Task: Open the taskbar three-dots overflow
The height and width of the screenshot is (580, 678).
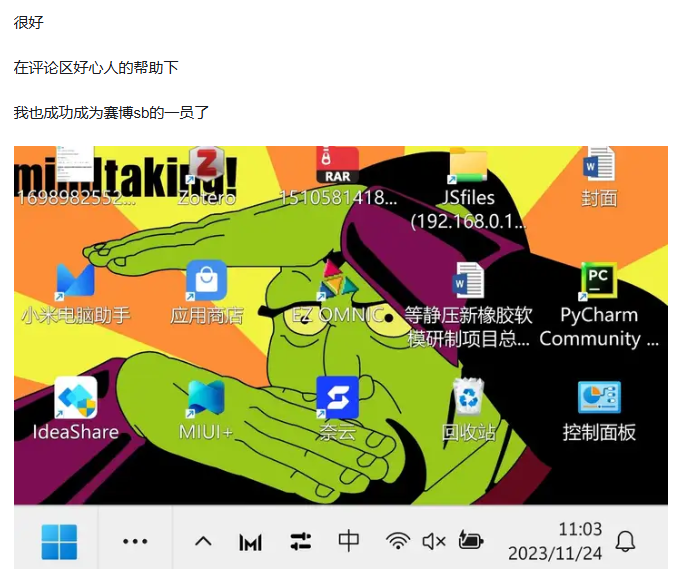Action: click(135, 541)
